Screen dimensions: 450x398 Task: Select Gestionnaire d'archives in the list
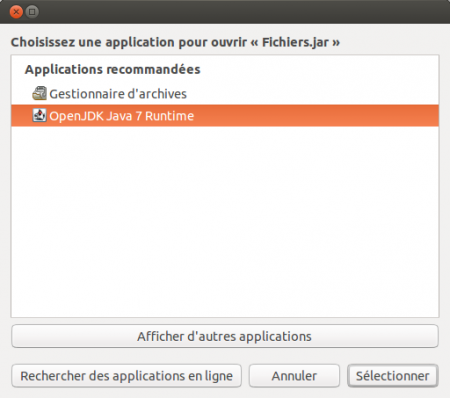coord(225,94)
